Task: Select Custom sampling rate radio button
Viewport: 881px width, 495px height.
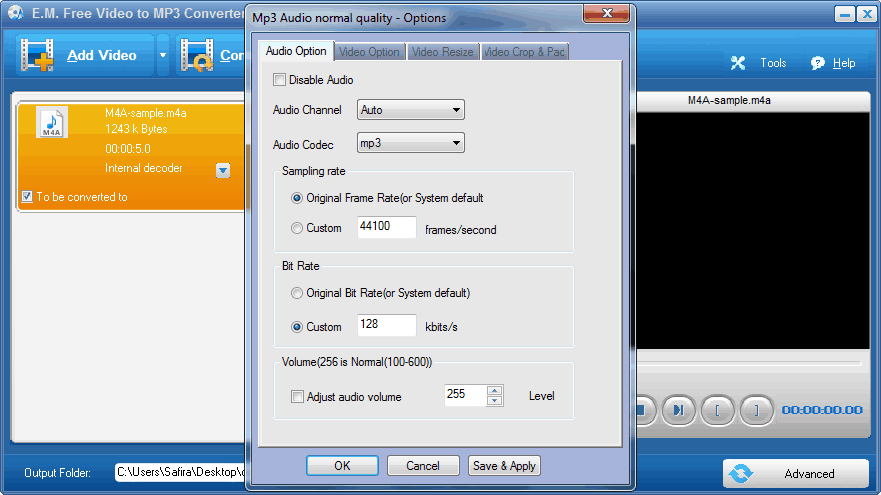Action: click(x=297, y=228)
